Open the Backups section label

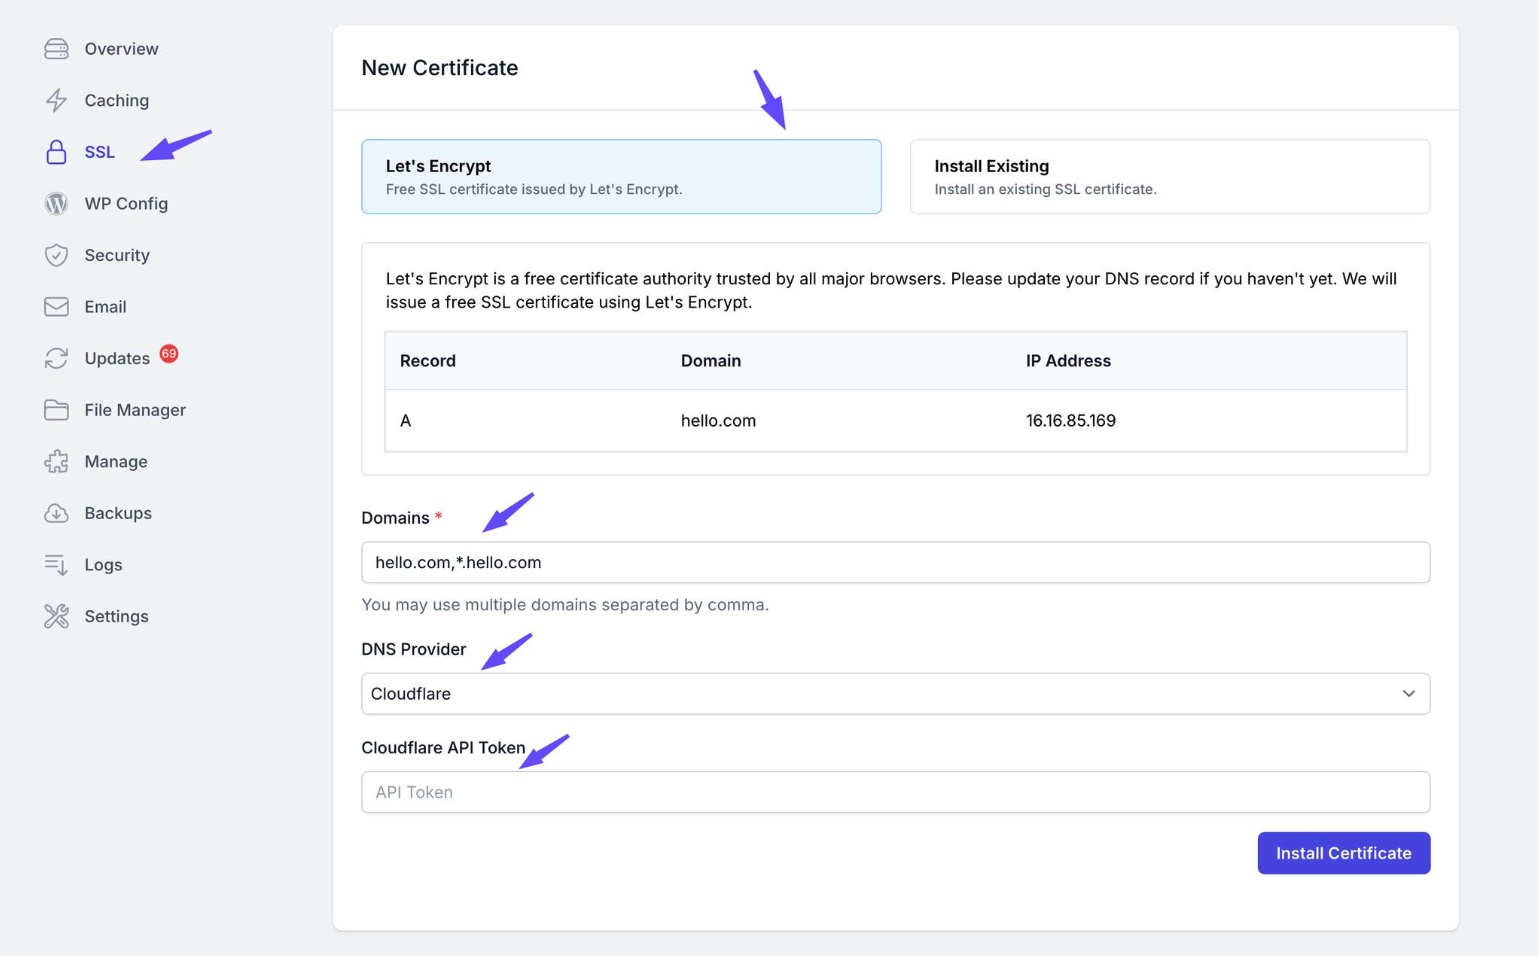(x=118, y=513)
